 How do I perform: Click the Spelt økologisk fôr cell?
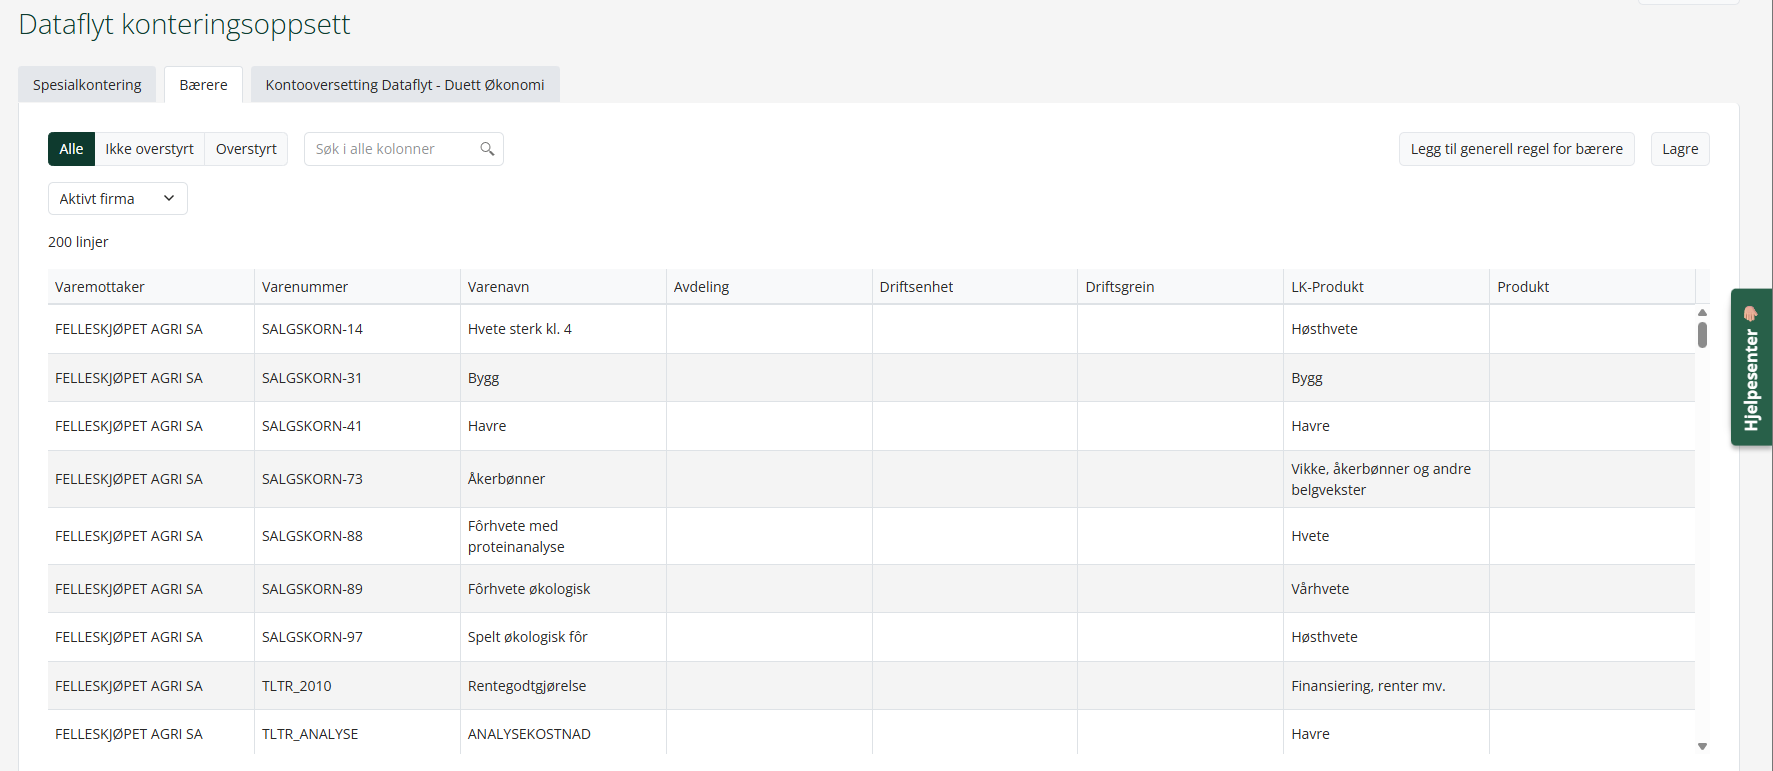coord(563,637)
